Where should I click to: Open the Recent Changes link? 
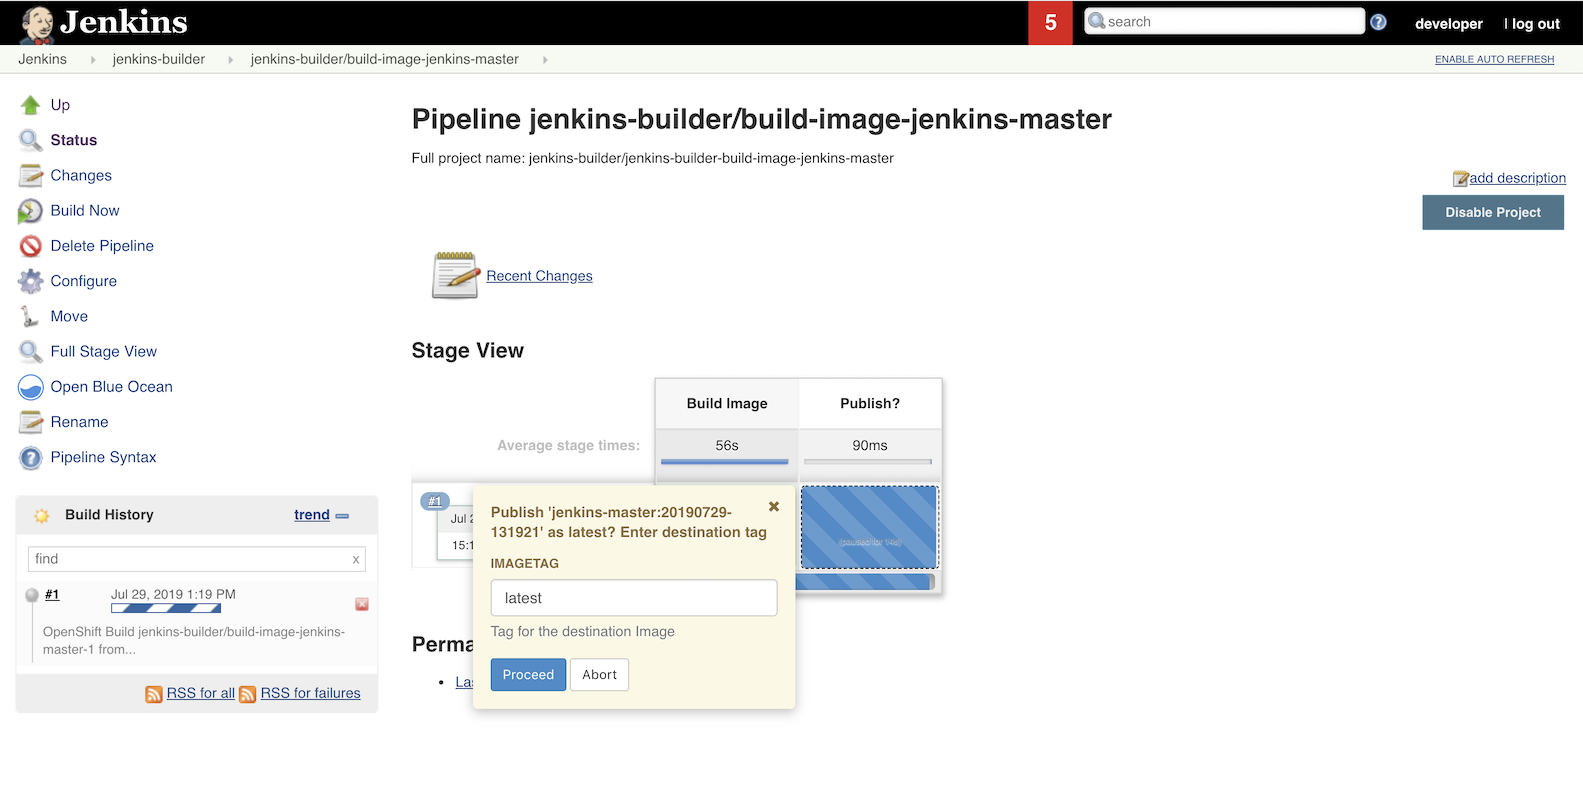539,276
